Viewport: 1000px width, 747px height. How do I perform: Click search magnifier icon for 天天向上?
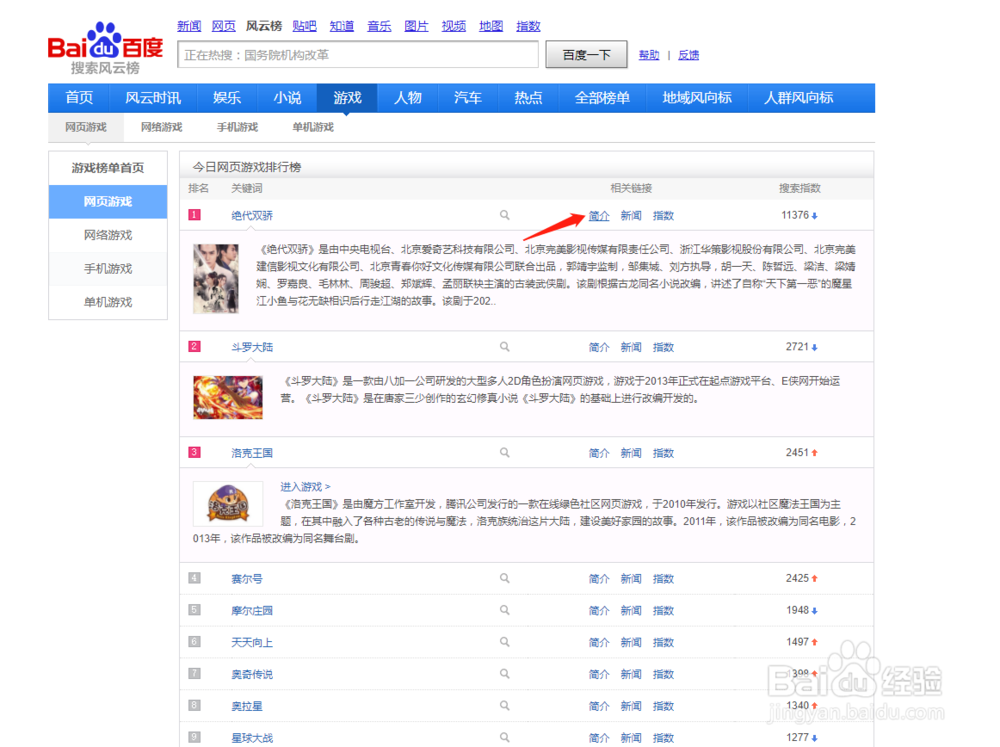tap(504, 642)
